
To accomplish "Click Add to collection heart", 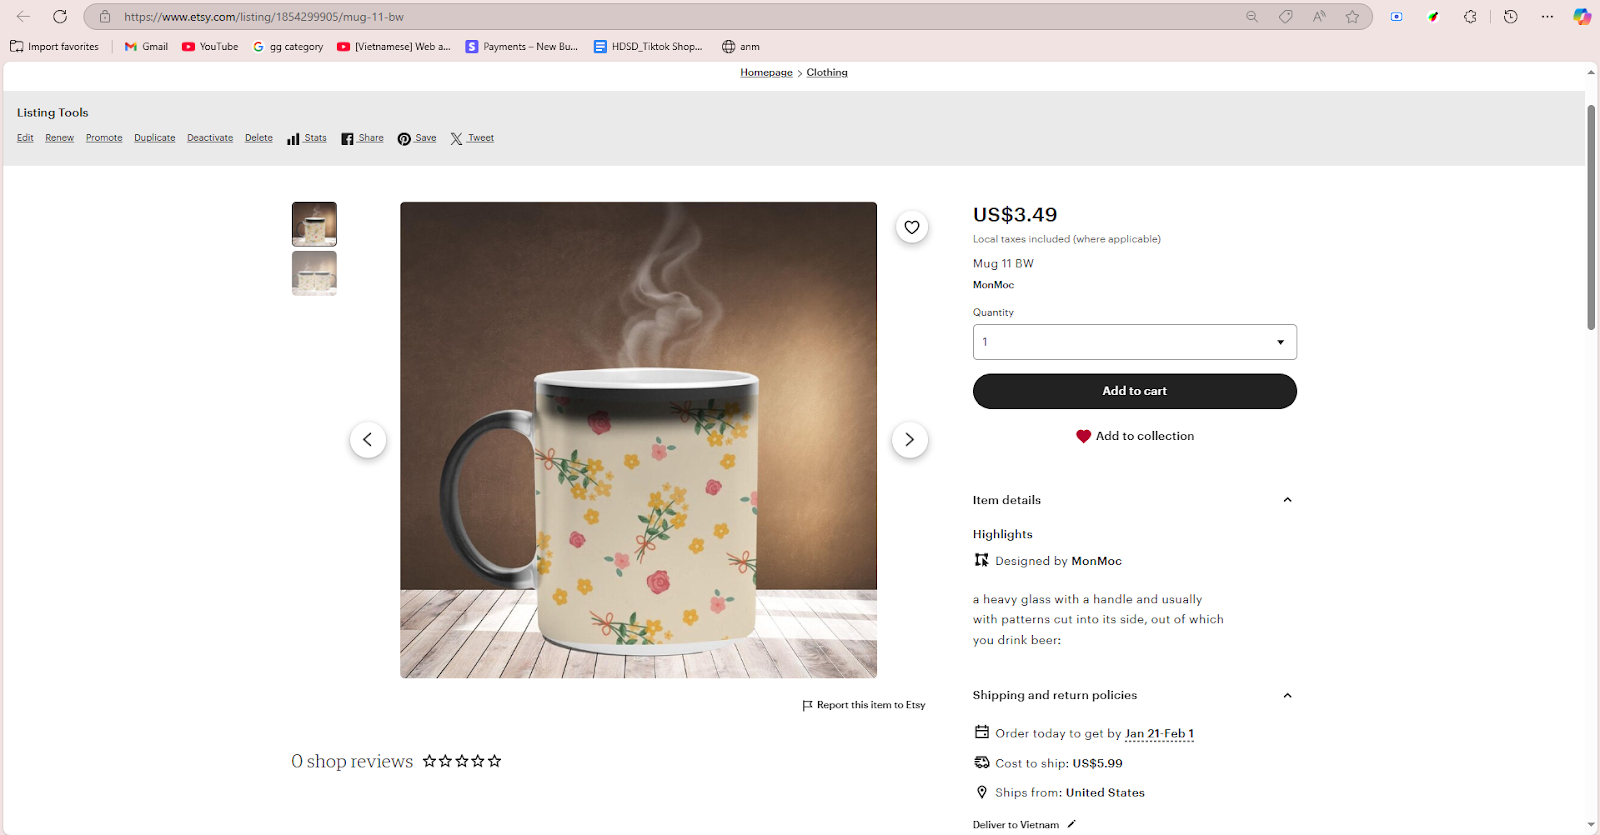I will tap(1083, 436).
